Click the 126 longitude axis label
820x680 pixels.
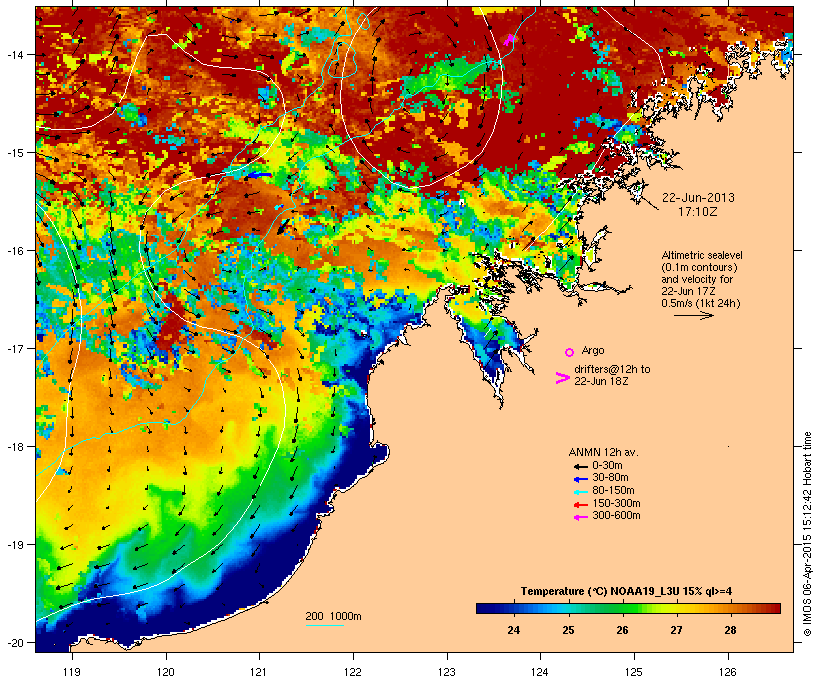click(728, 672)
